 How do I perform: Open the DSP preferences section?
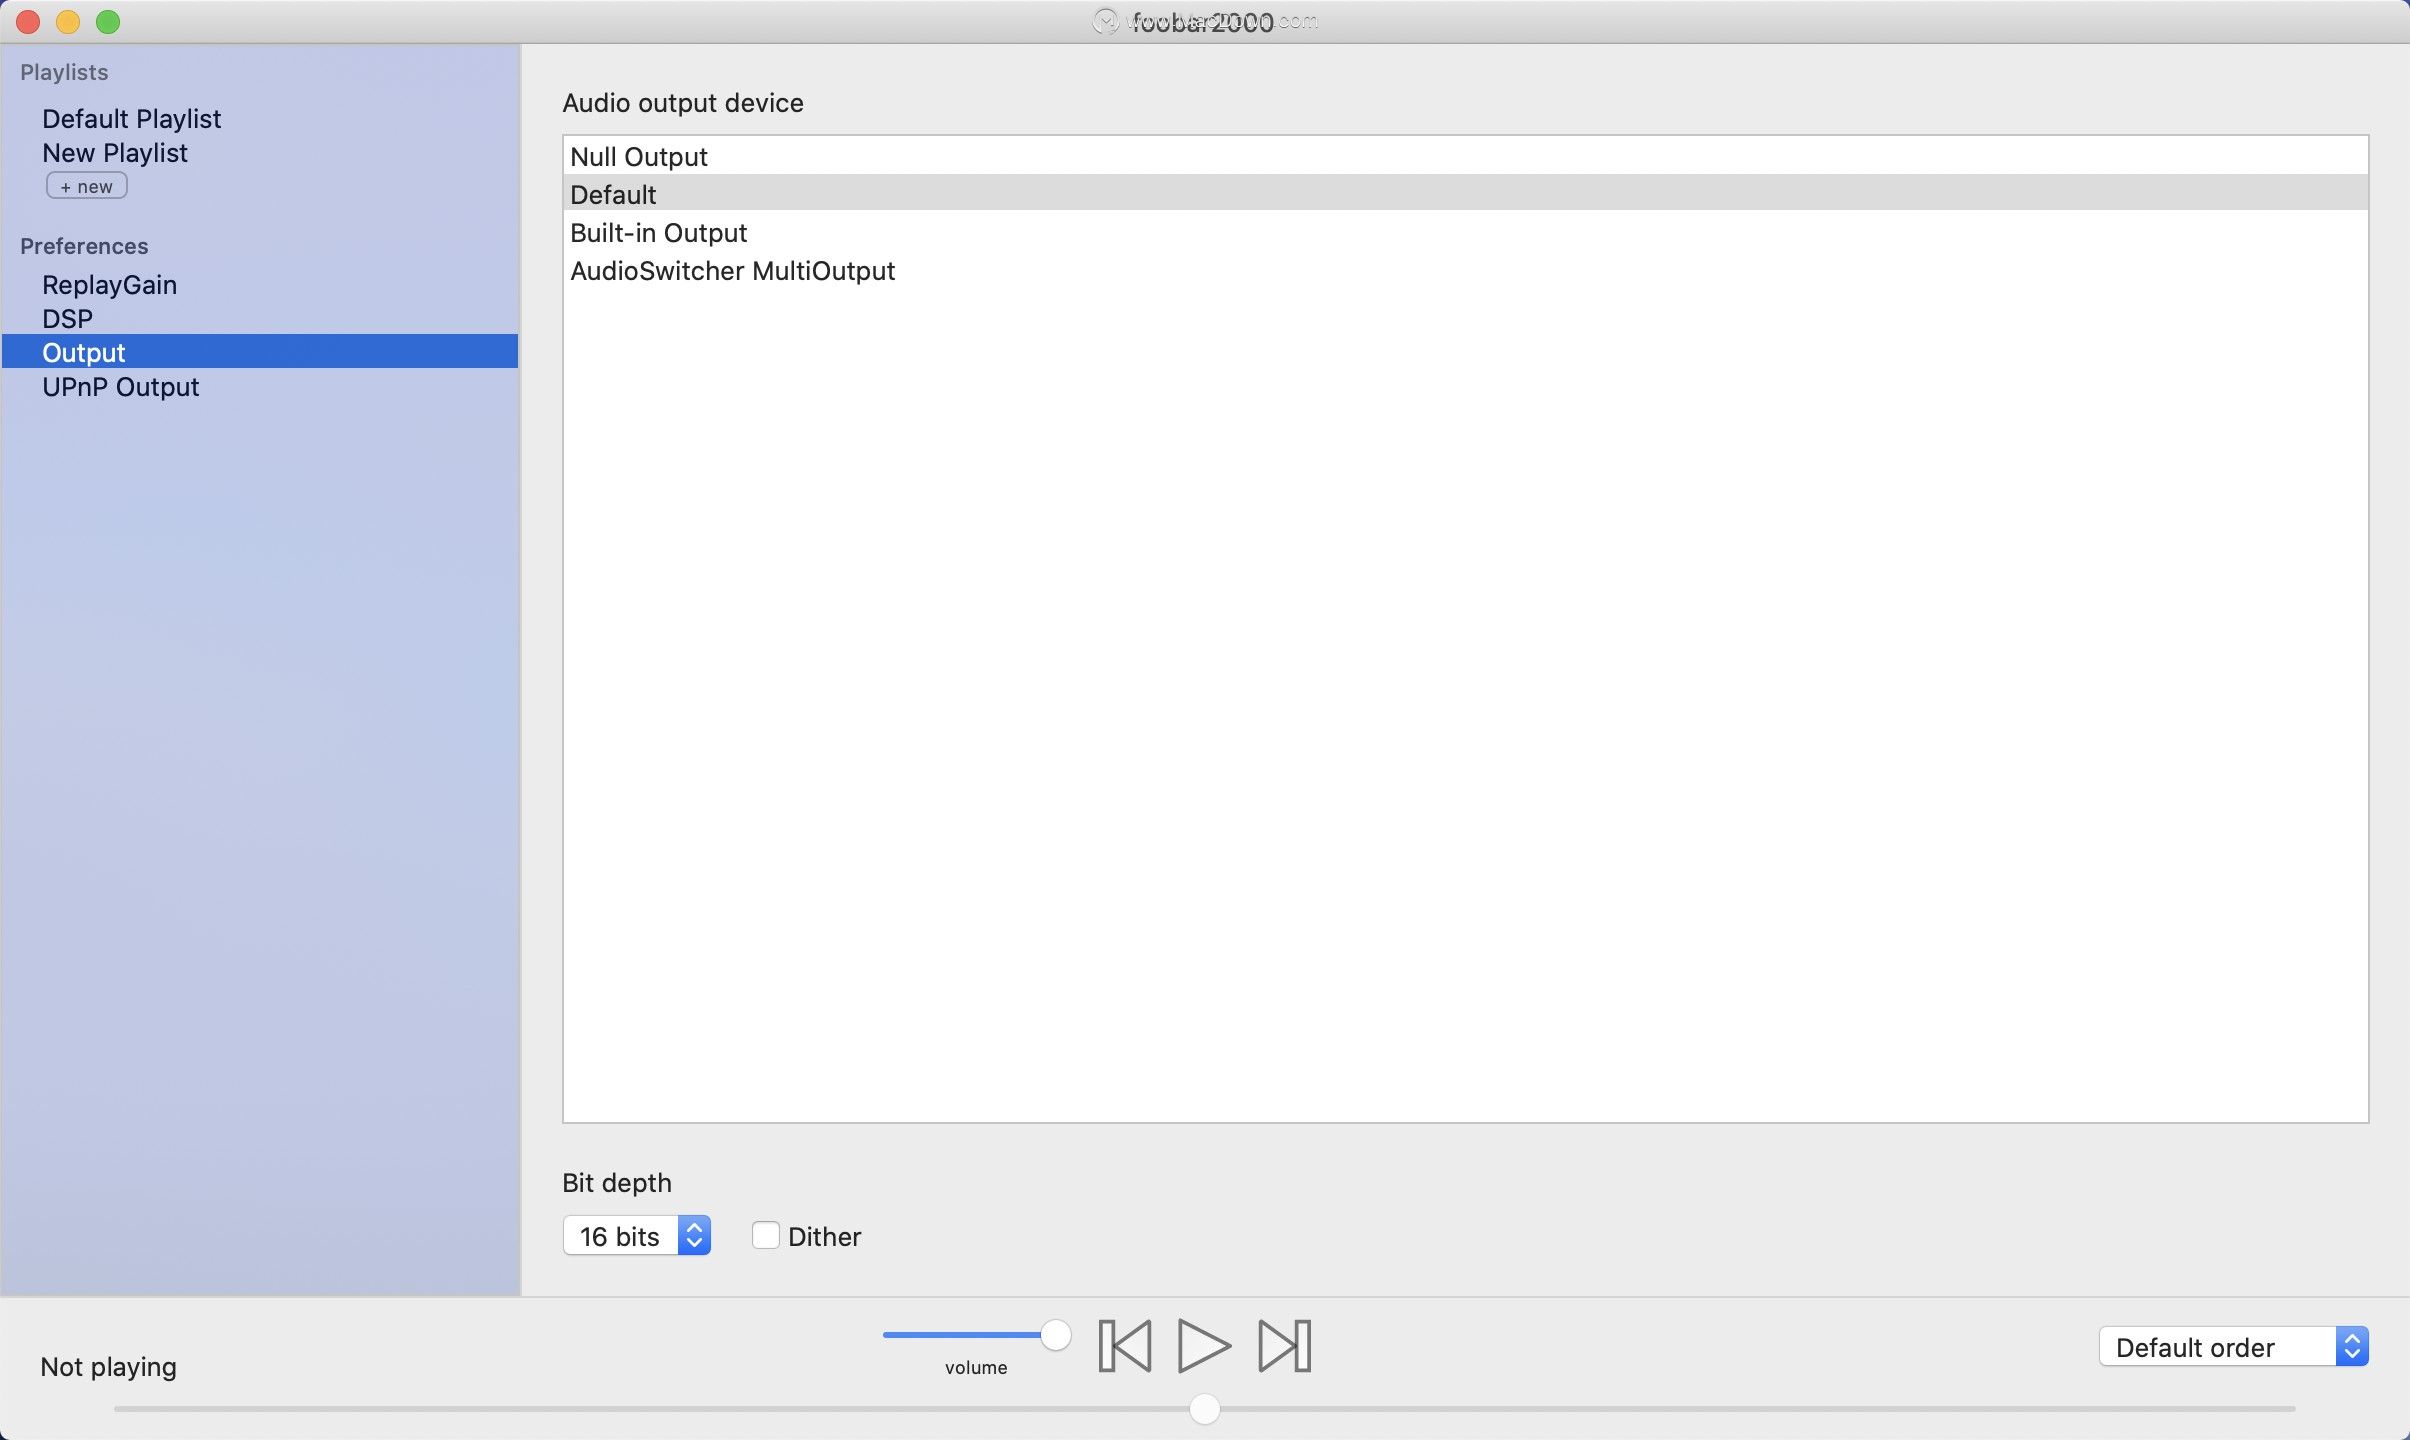(66, 318)
